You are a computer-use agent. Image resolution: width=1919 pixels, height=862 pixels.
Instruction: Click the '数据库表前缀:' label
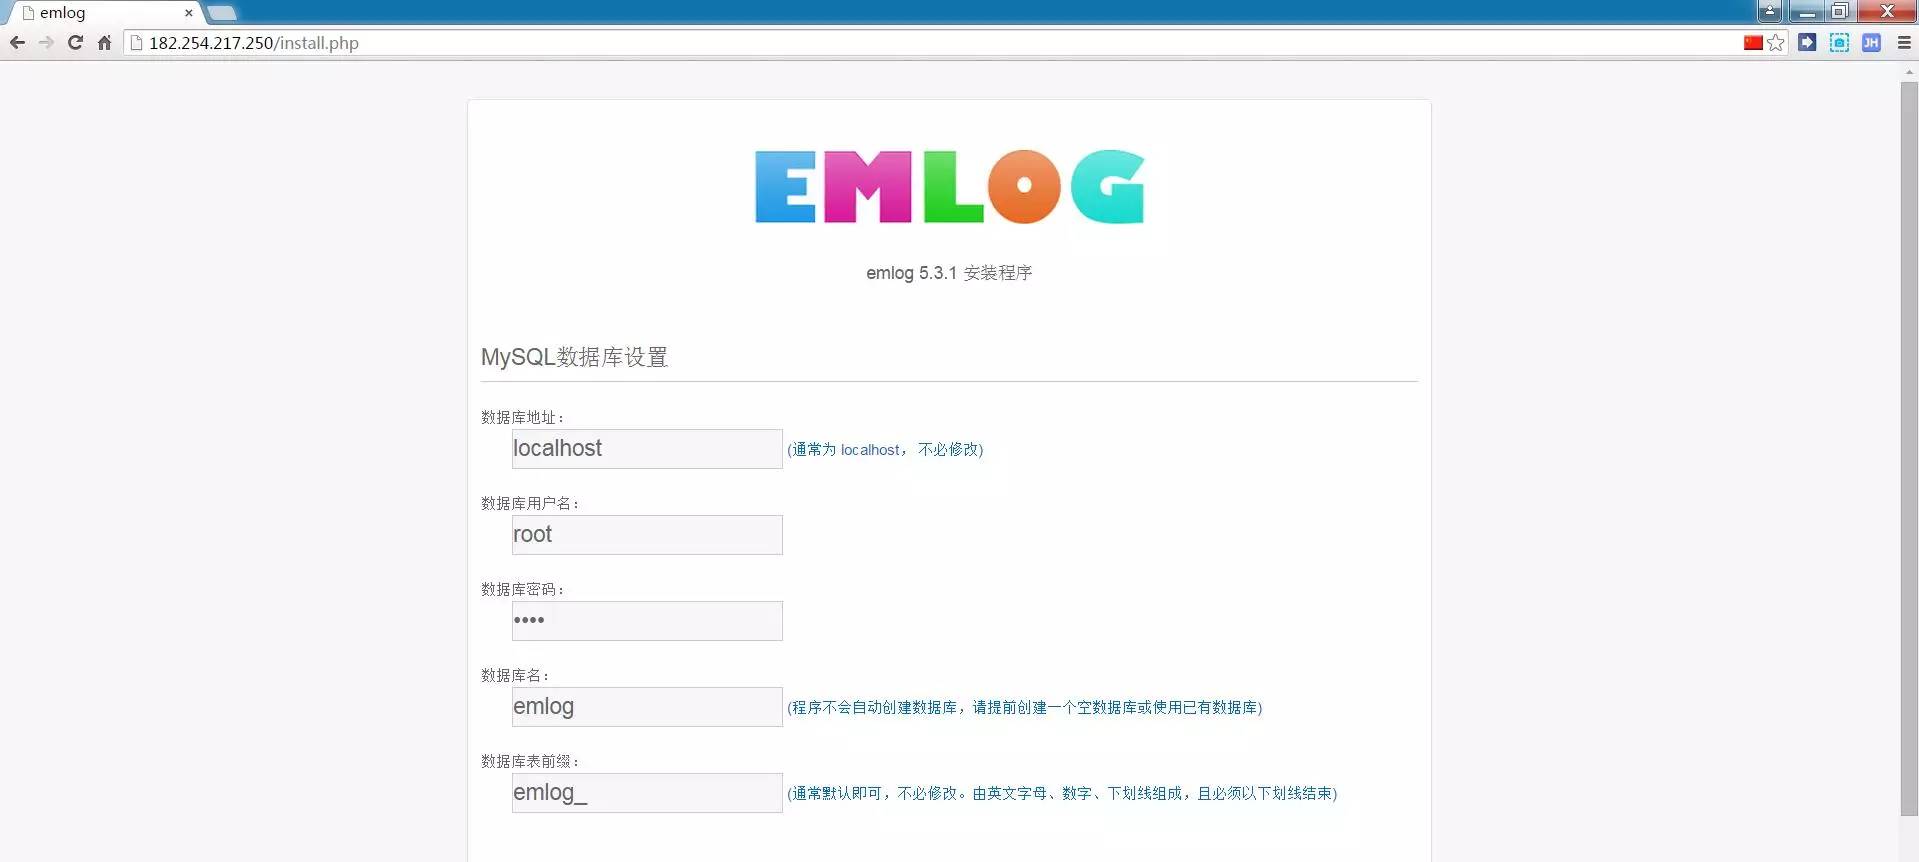530,761
